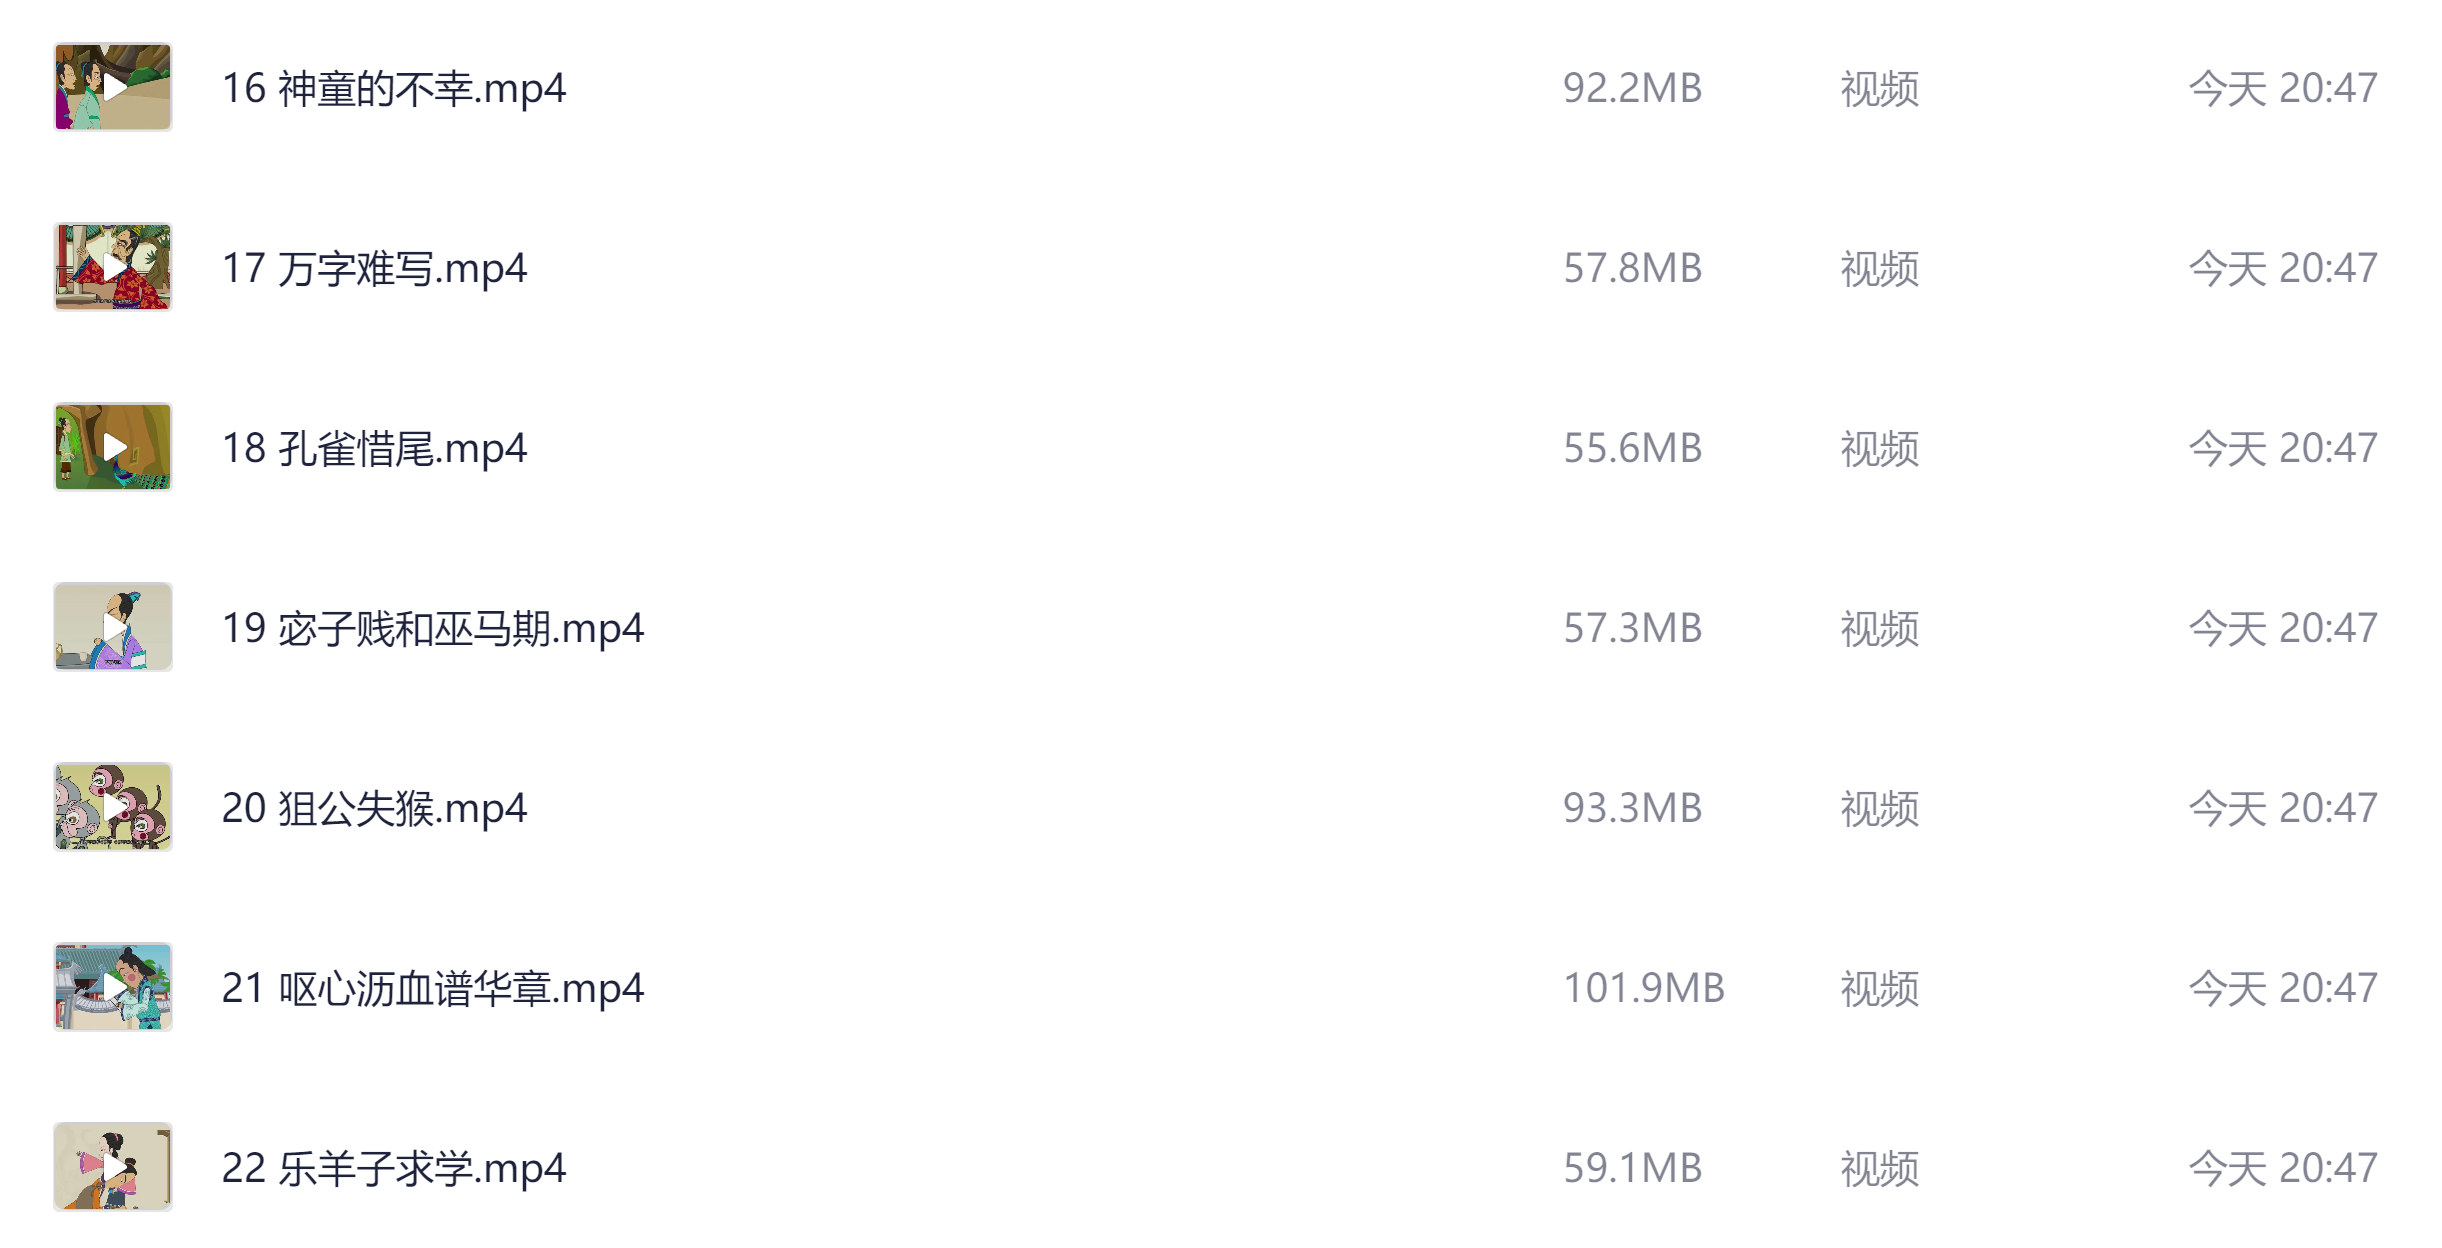The width and height of the screenshot is (2442, 1248).
Task: Open the file 16 神童的不幸.mp4
Action: pos(396,89)
